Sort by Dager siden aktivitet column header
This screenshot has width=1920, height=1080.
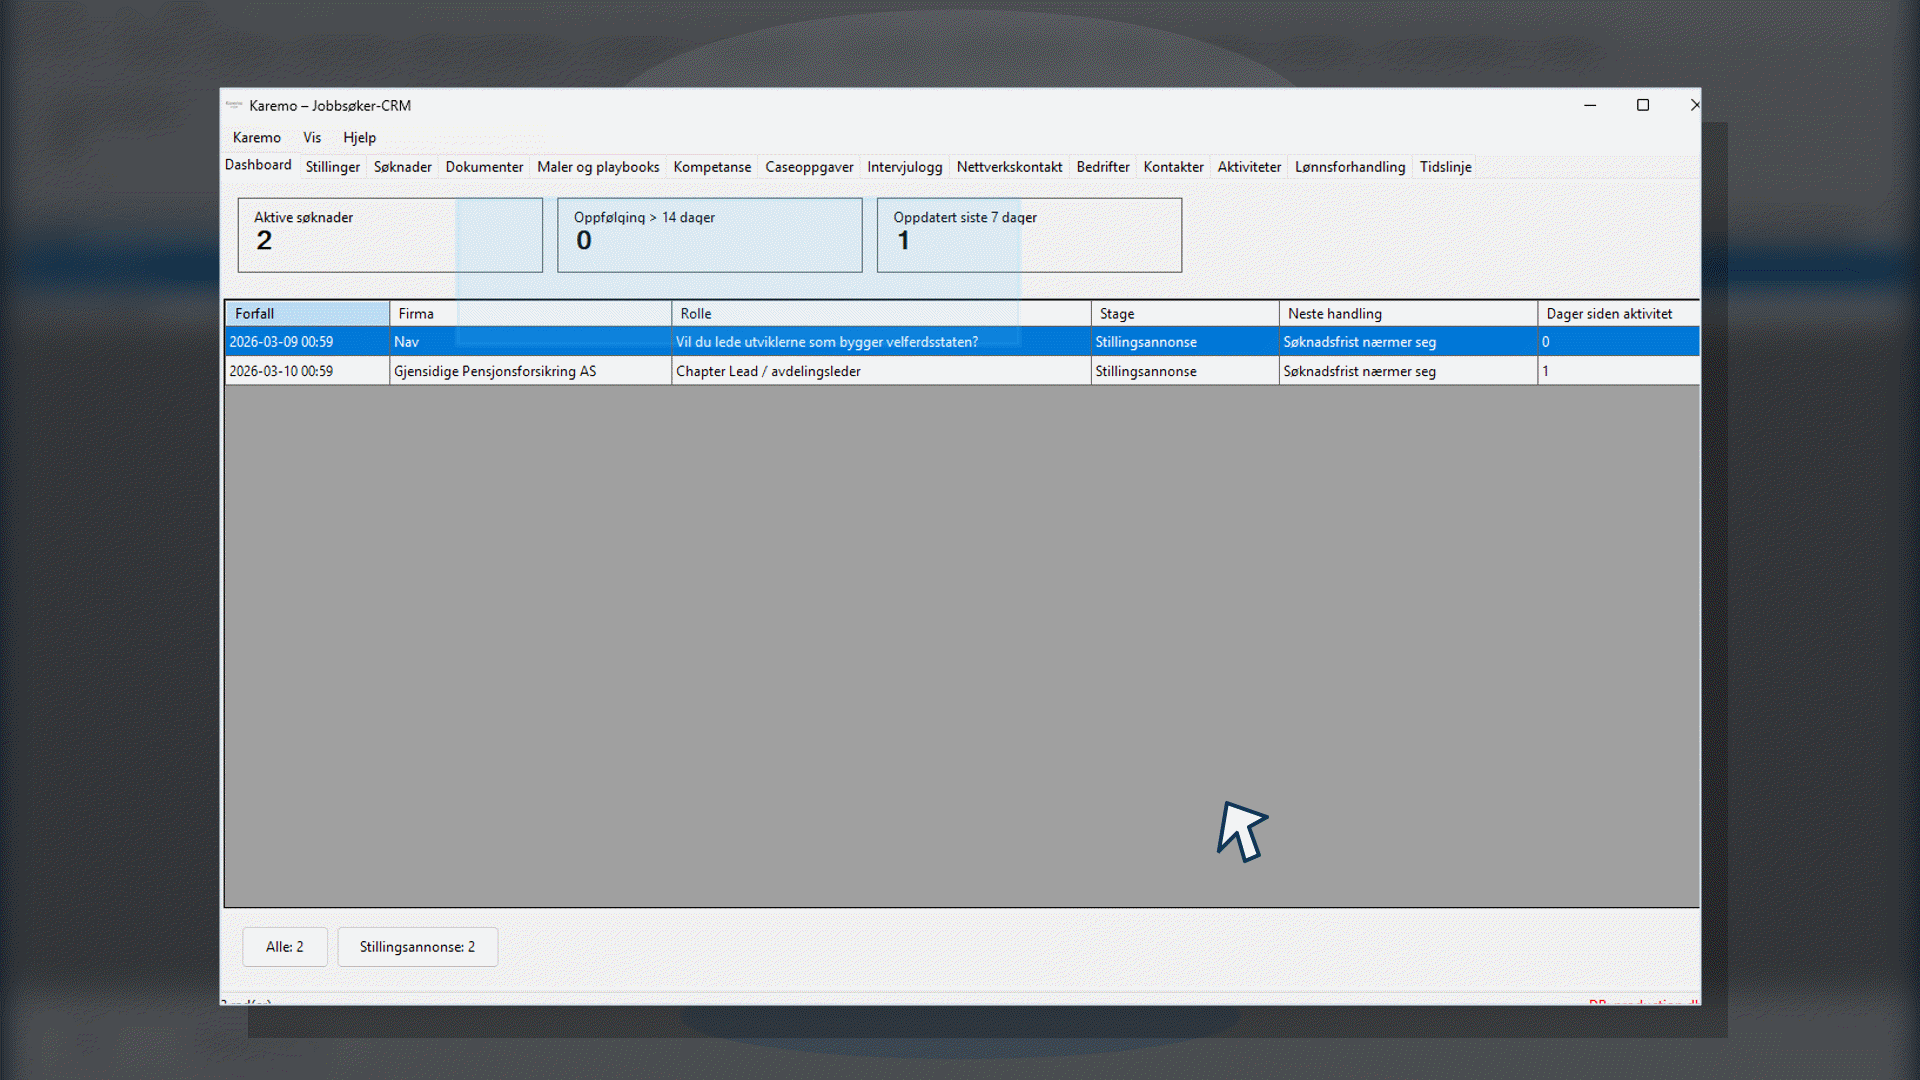pos(1618,314)
